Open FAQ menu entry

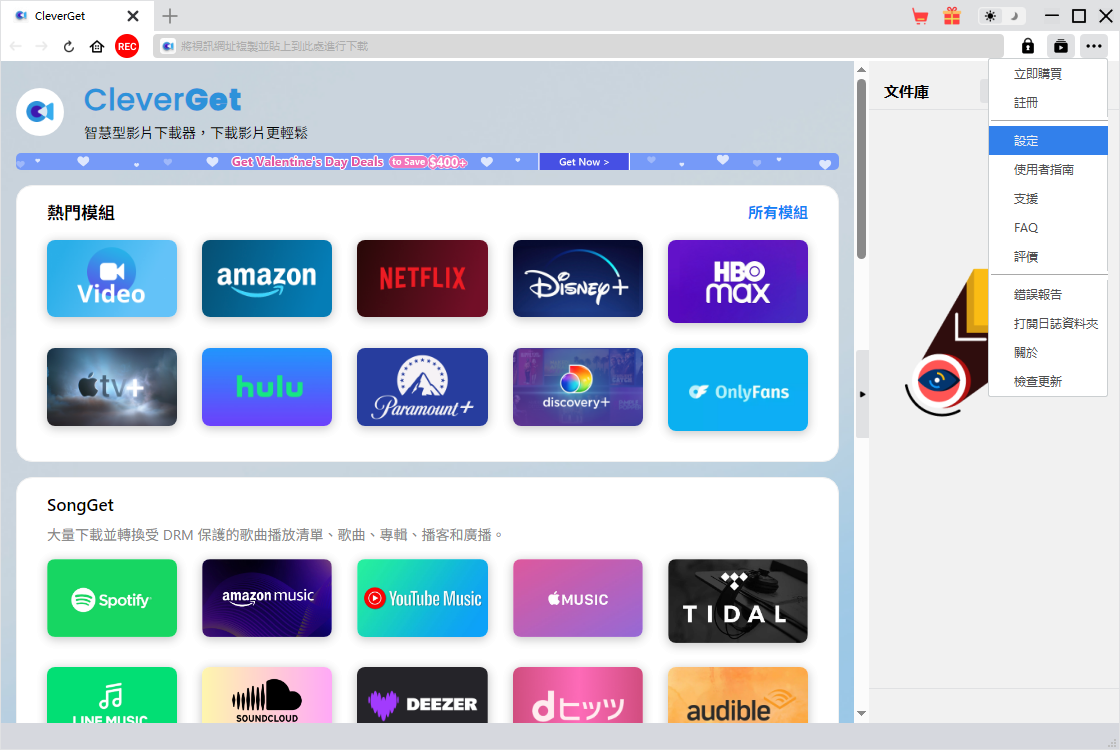[x=1048, y=228]
